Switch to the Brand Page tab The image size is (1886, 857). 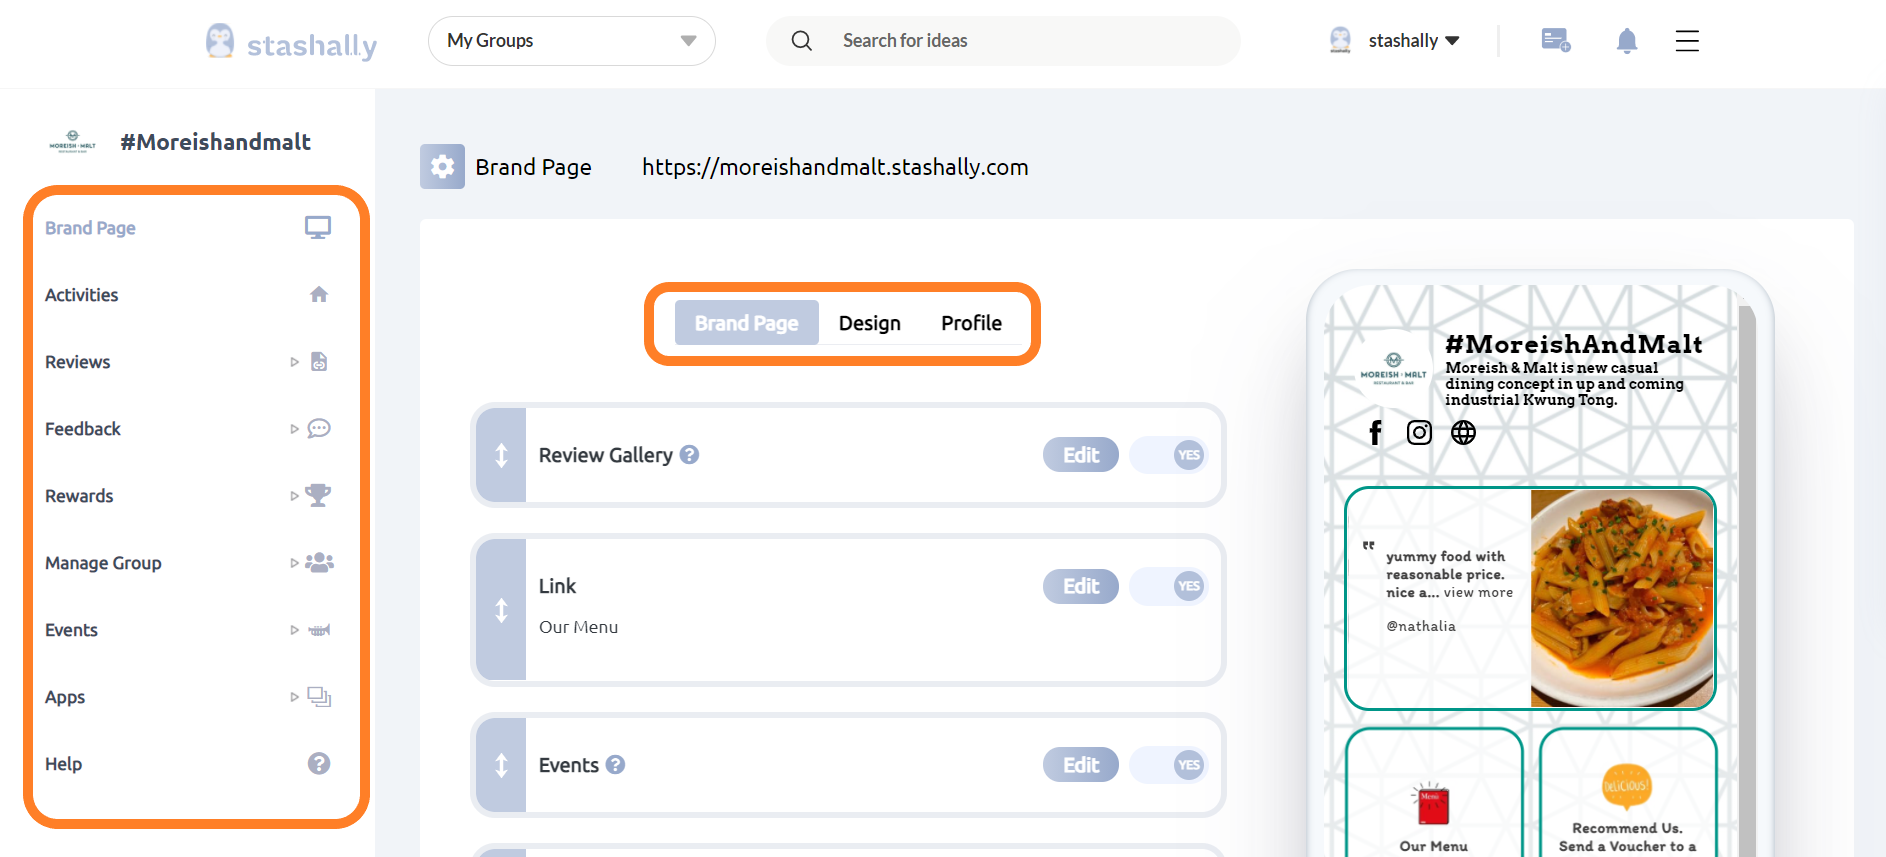pyautogui.click(x=747, y=323)
